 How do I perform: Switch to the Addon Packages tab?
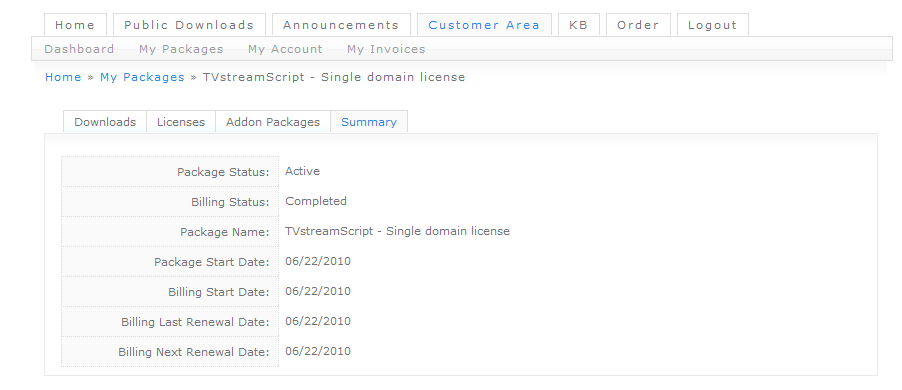pos(273,122)
